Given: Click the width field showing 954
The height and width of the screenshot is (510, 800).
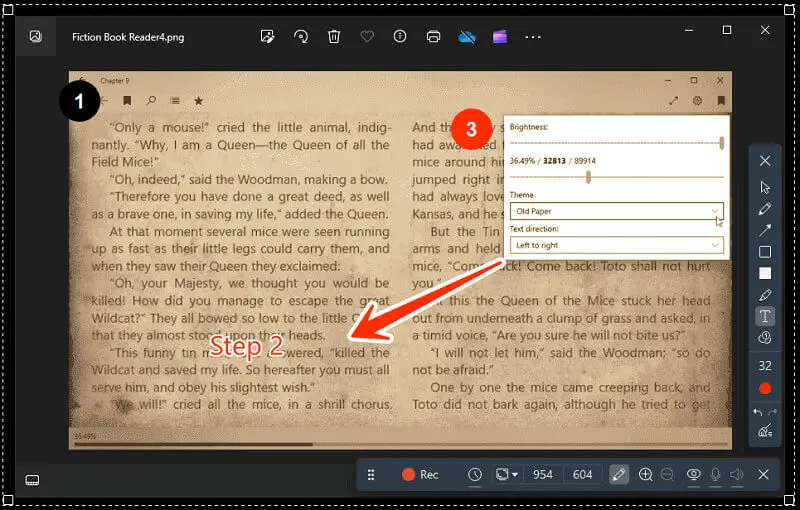Looking at the screenshot, I should coord(542,475).
